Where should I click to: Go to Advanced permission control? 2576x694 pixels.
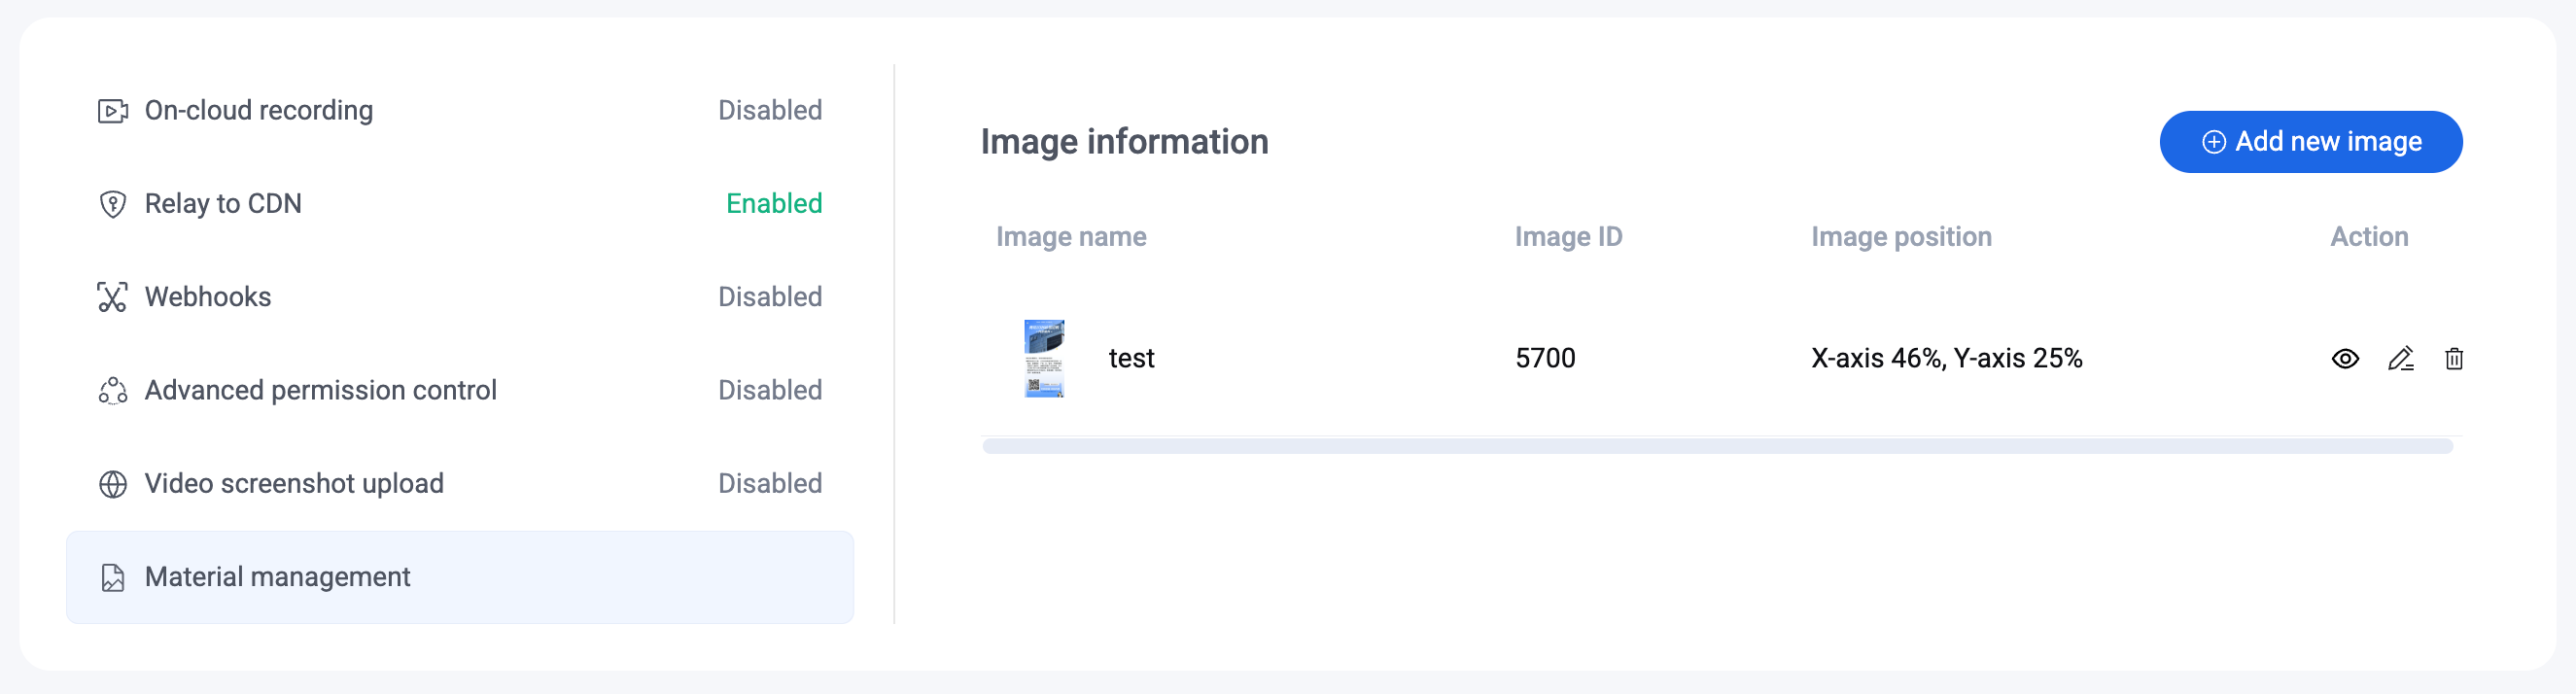[320, 391]
